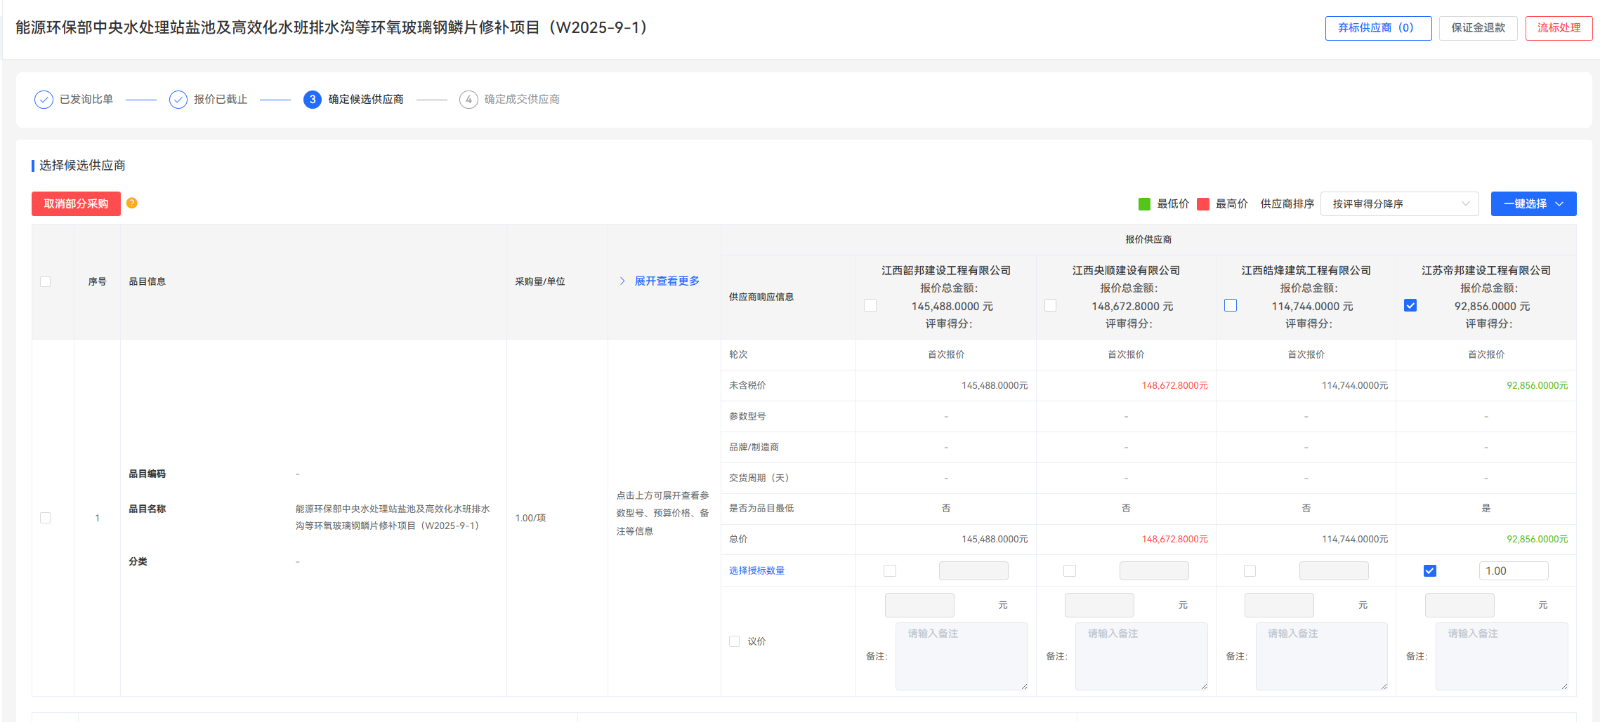This screenshot has height=722, width=1600.
Task: Focus the 元 price field under 江西央顺
Action: (x=1099, y=605)
